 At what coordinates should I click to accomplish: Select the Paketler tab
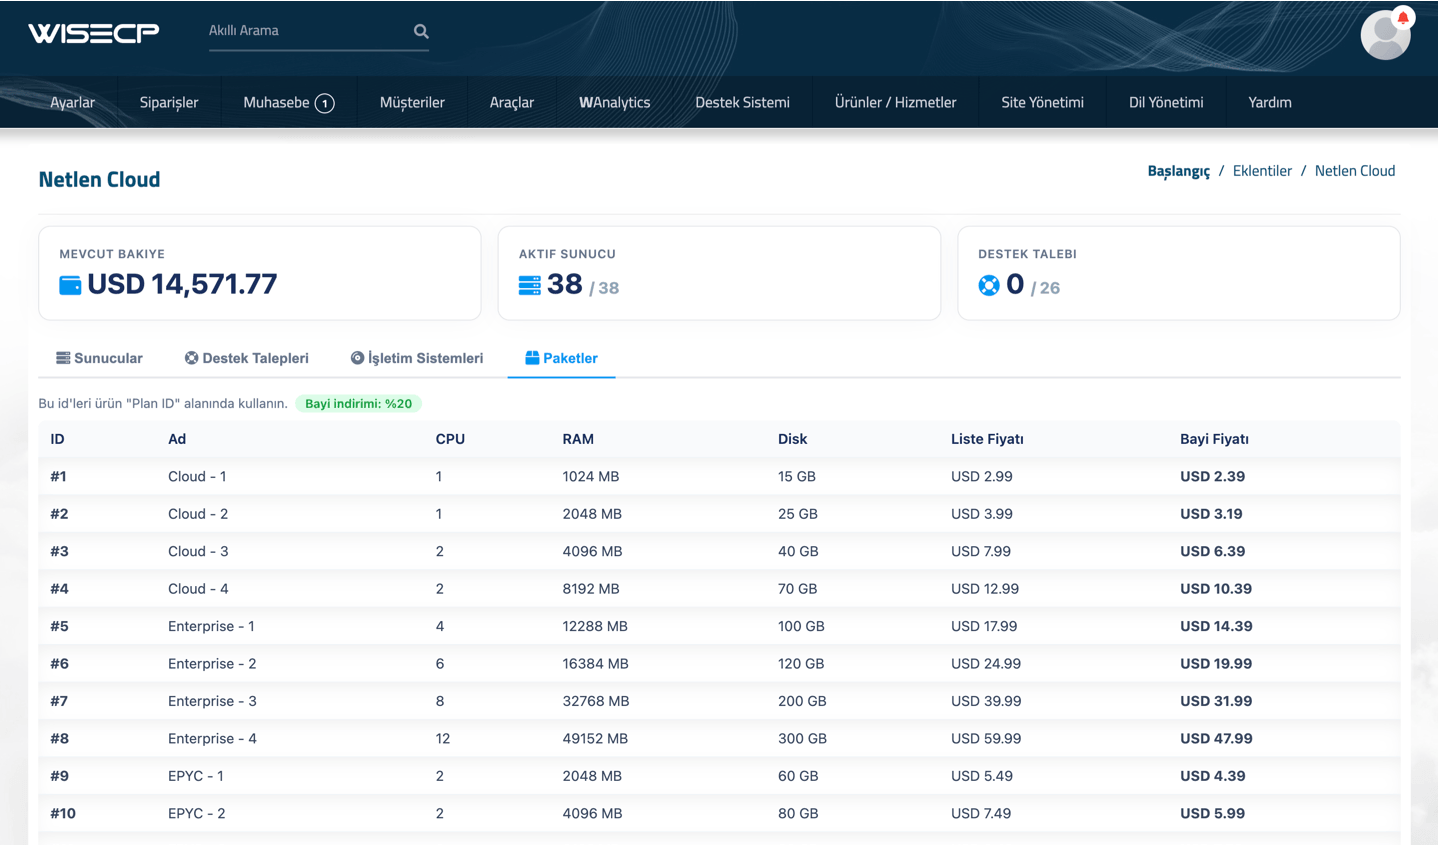click(561, 358)
